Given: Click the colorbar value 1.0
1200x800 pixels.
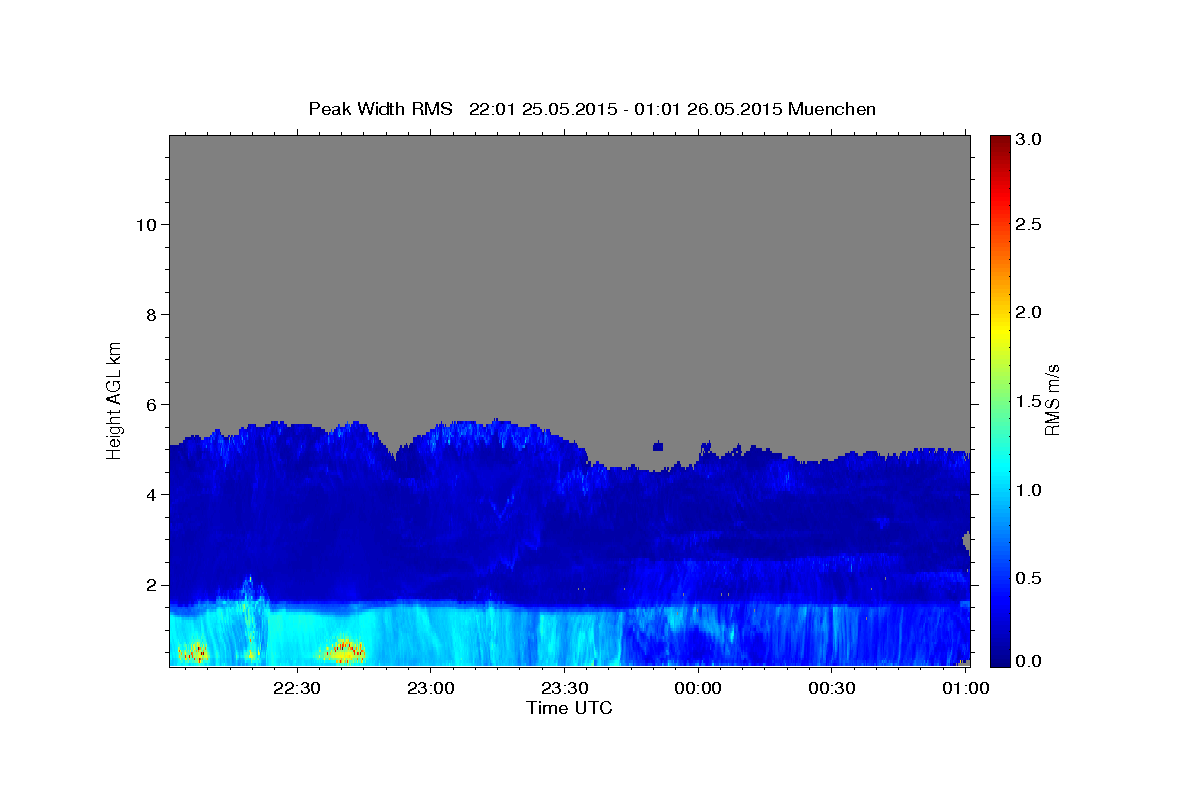Looking at the screenshot, I should [1028, 488].
